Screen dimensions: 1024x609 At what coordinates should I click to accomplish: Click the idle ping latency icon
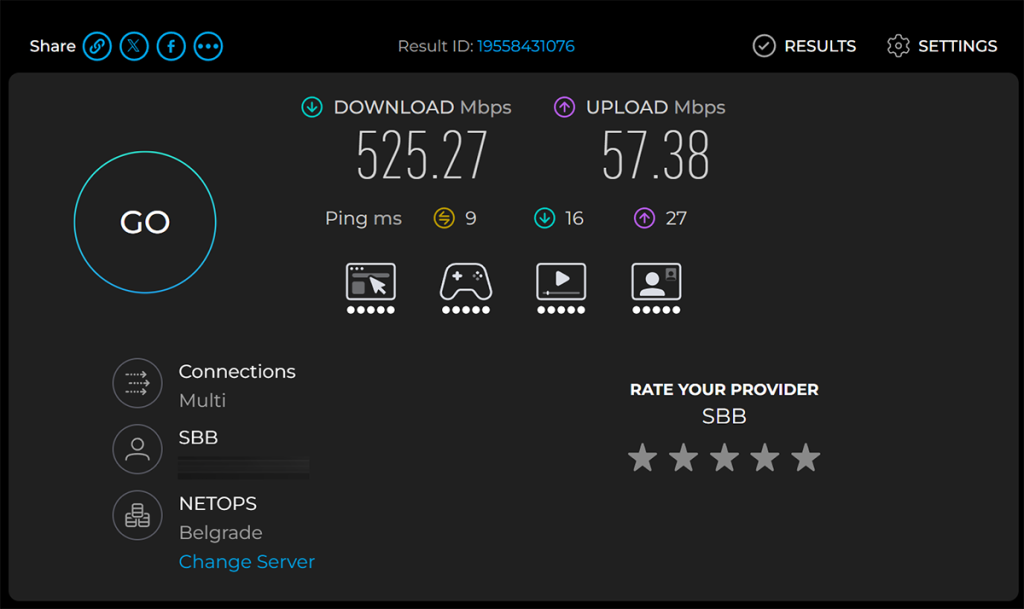click(444, 218)
